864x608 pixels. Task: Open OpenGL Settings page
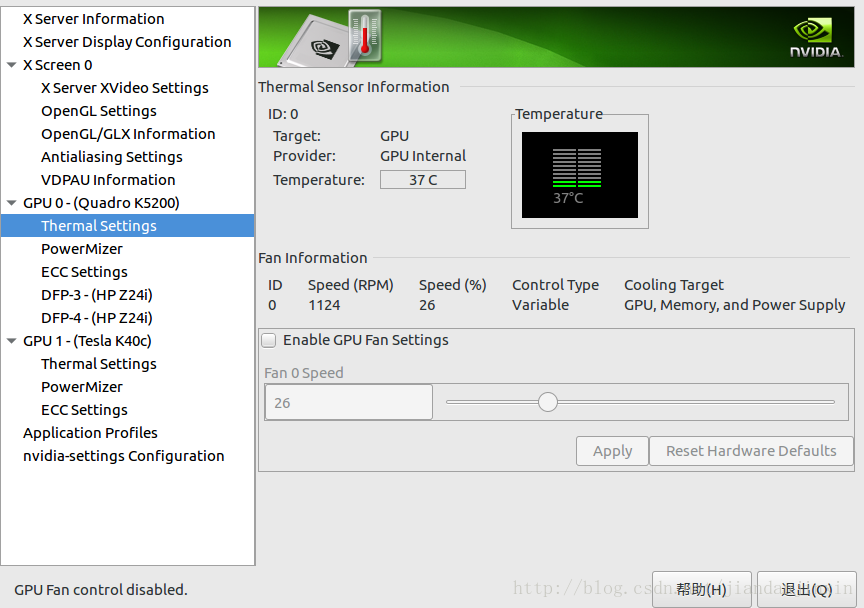pos(99,111)
